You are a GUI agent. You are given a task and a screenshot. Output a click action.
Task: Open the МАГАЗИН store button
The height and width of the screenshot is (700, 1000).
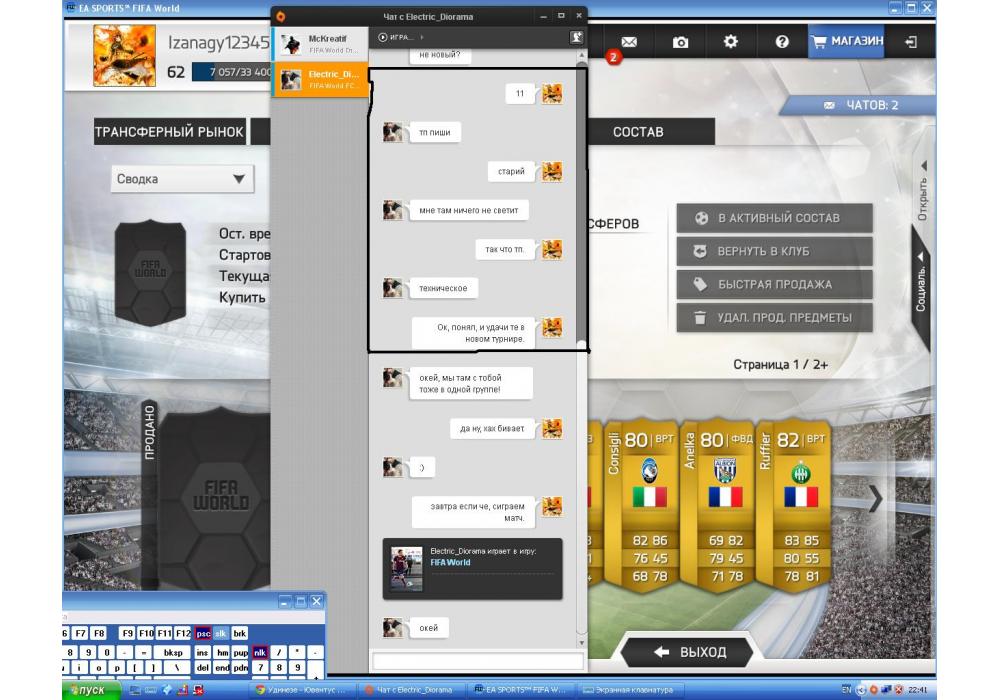click(846, 41)
